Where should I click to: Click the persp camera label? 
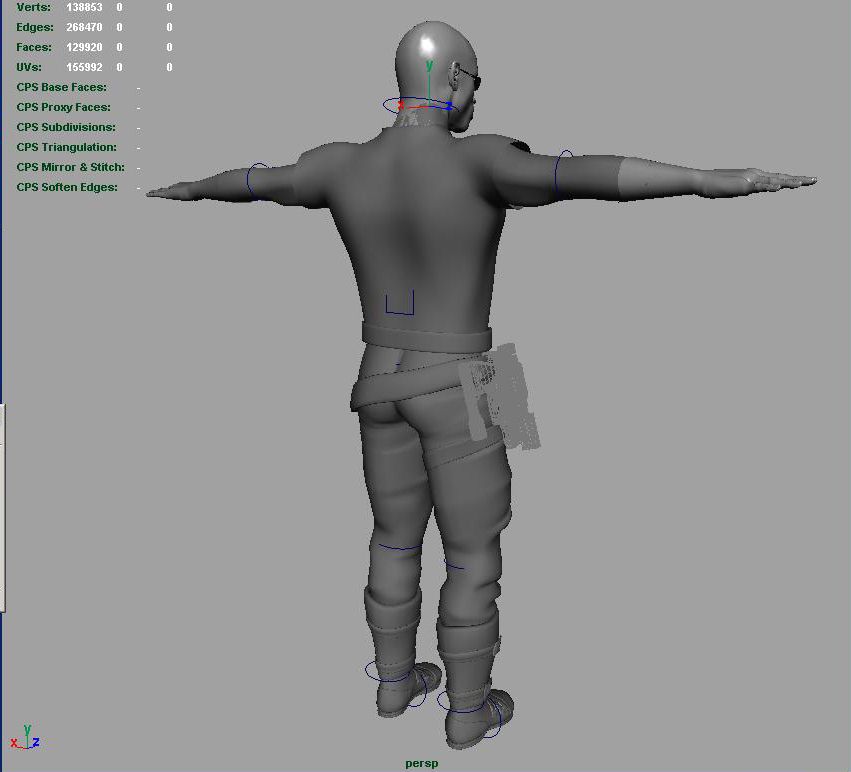pos(422,764)
